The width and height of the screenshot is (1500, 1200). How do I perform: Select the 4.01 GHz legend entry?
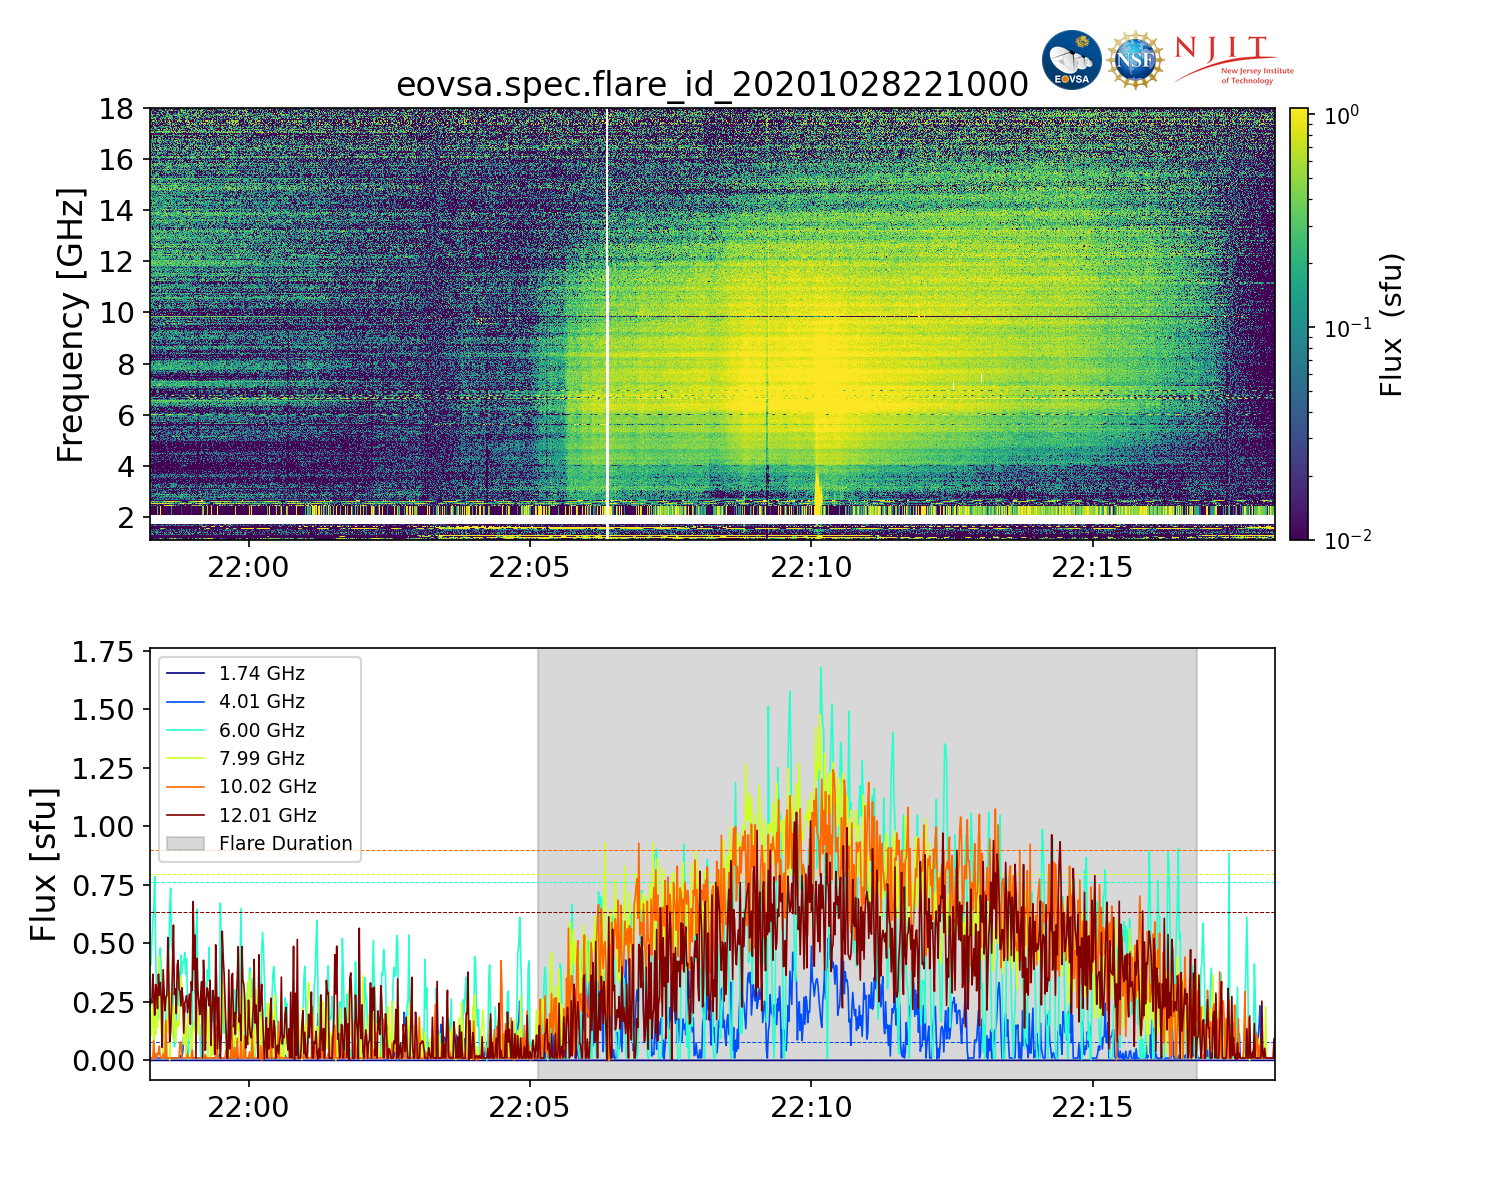261,702
